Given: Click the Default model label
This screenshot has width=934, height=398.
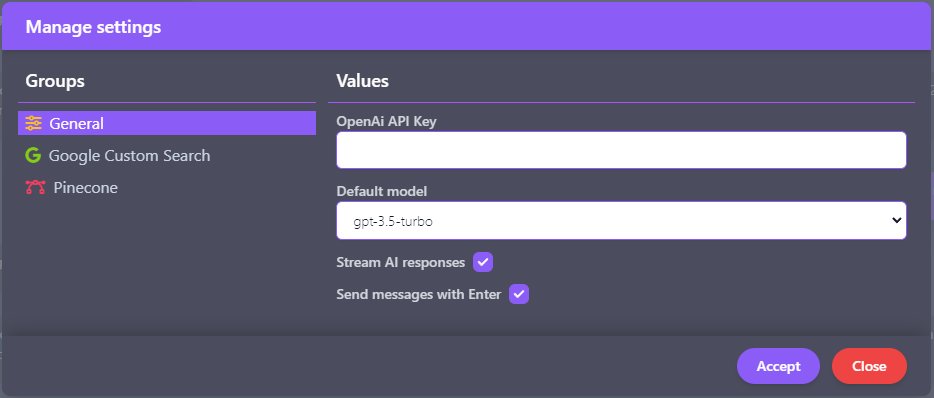Looking at the screenshot, I should coord(382,192).
